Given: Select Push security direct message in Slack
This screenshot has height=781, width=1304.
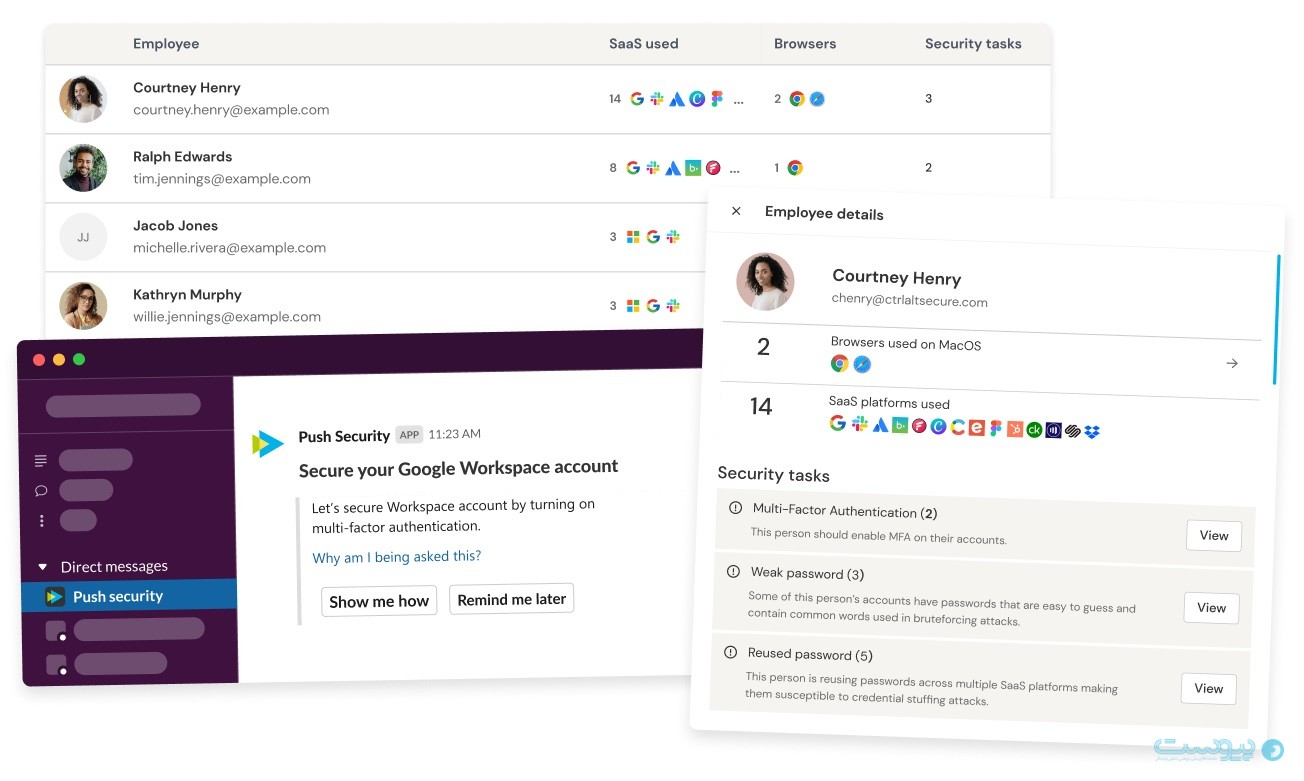Looking at the screenshot, I should 129,596.
